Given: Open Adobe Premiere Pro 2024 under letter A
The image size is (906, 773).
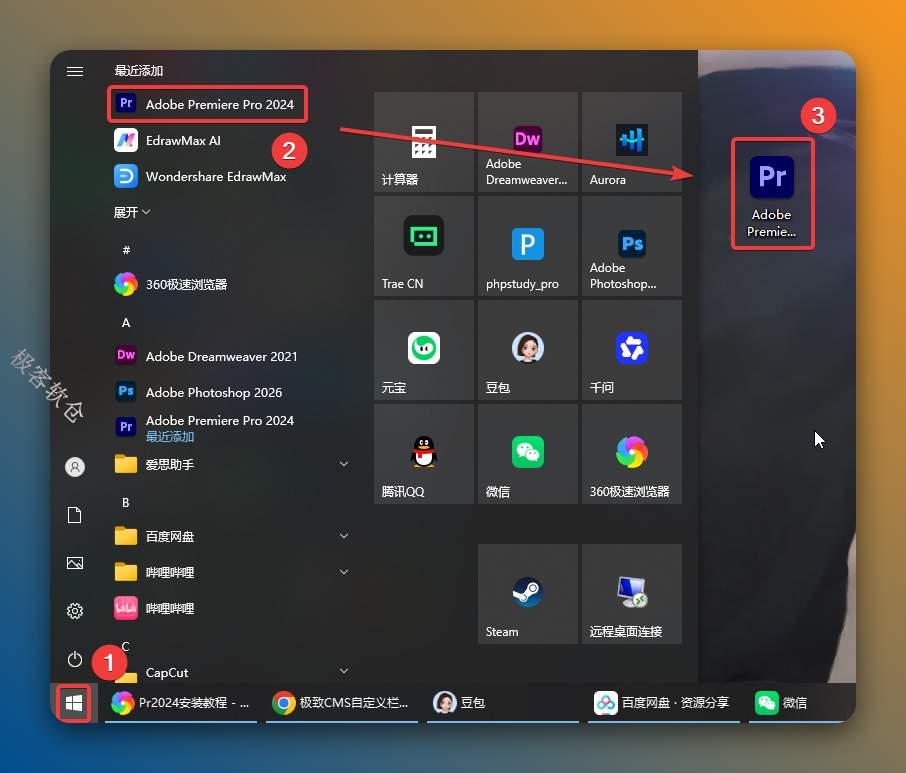Looking at the screenshot, I should [x=231, y=428].
